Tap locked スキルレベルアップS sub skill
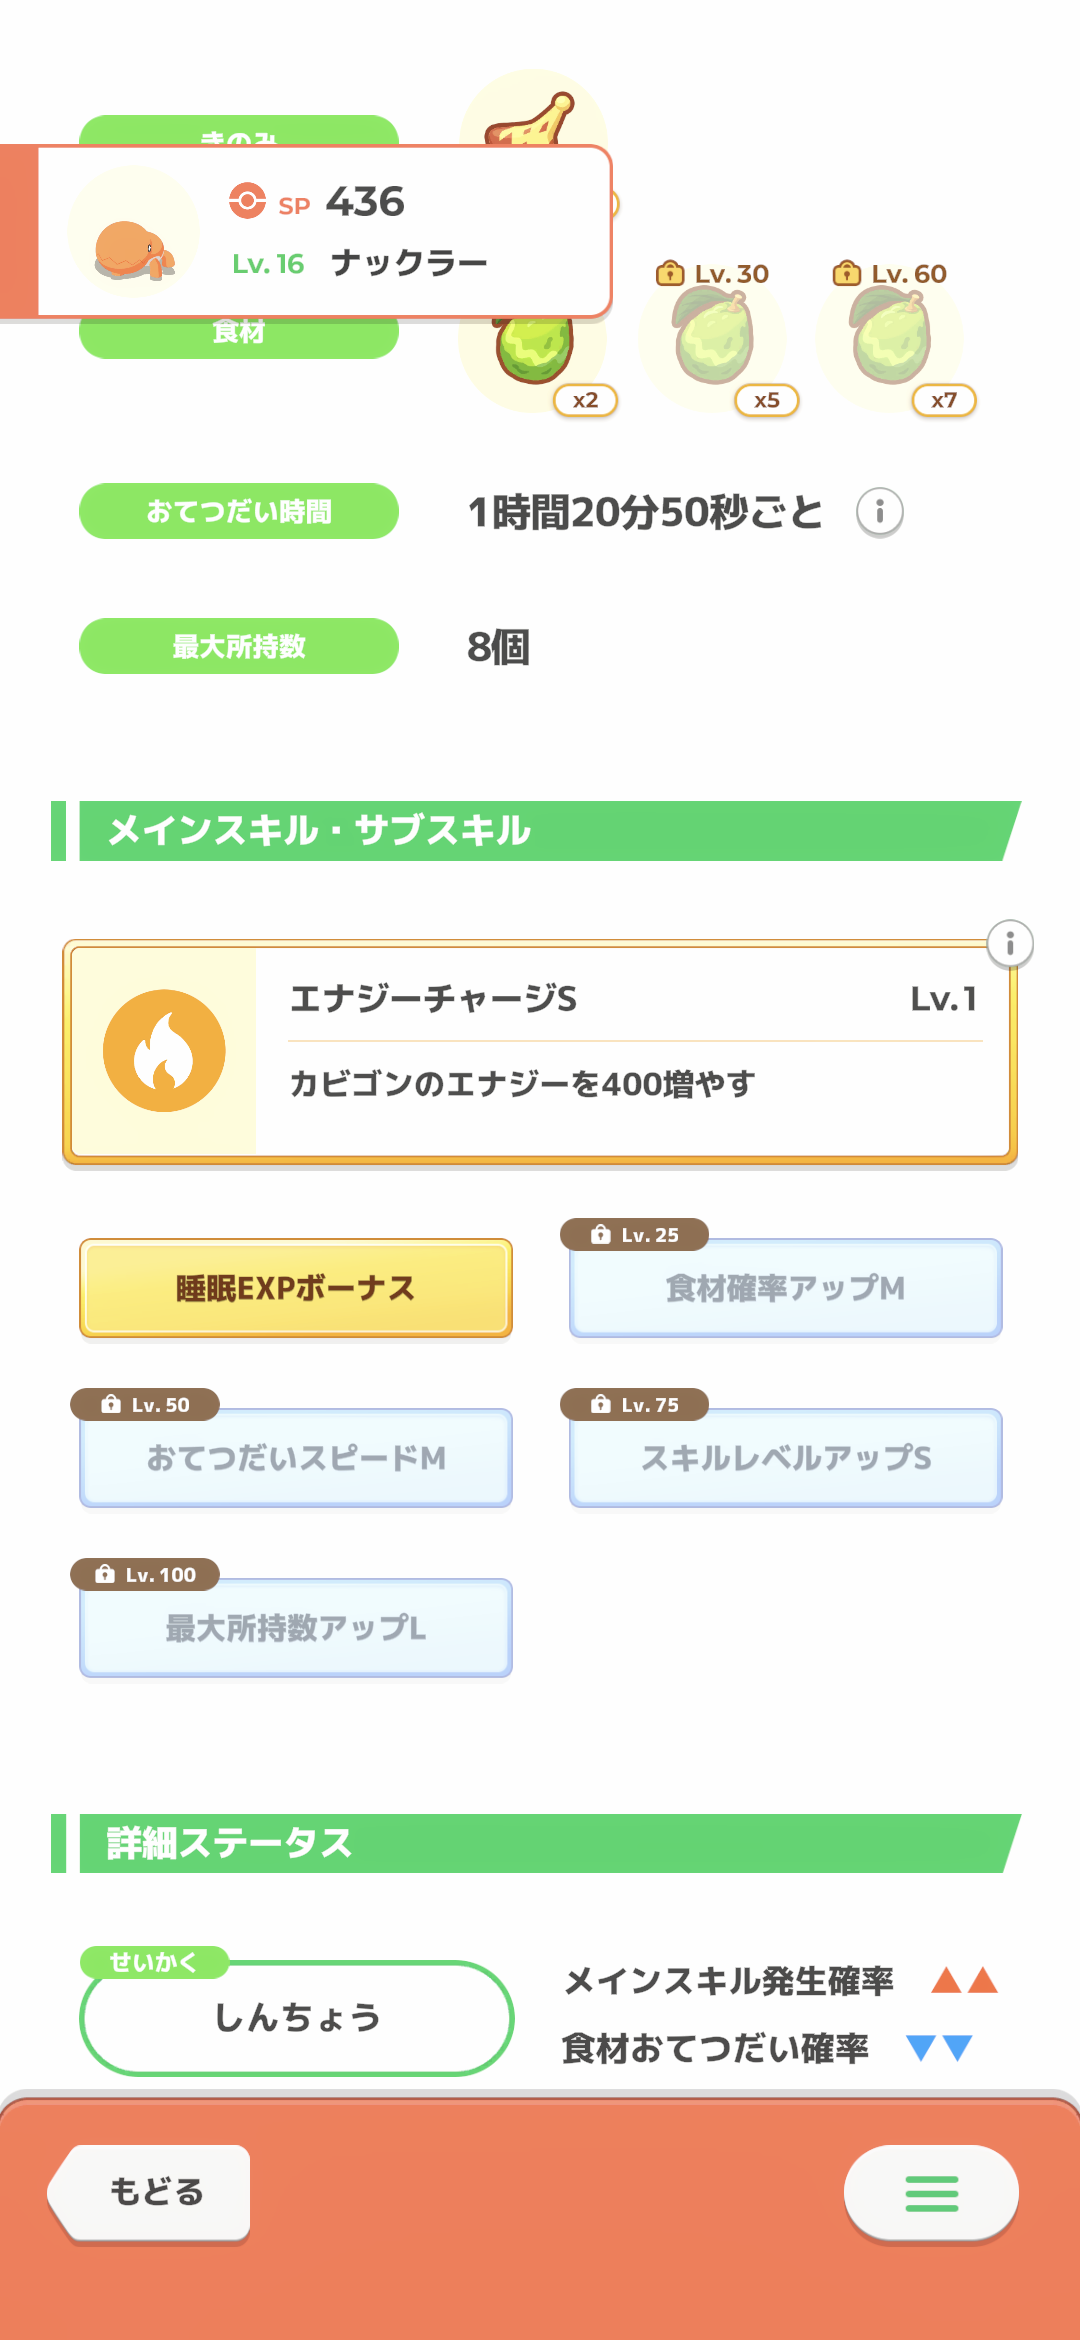 pos(785,1458)
